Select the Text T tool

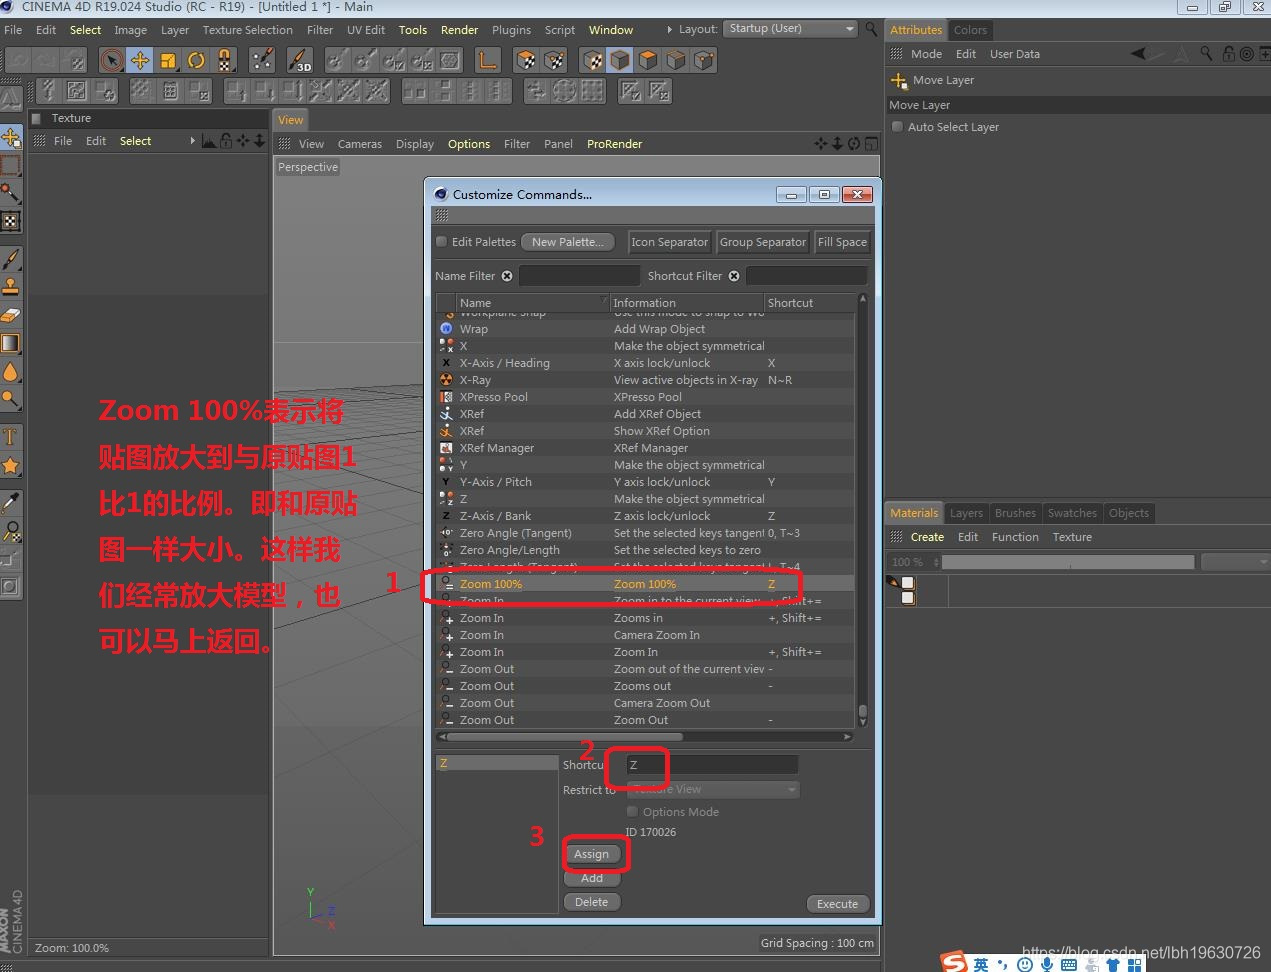click(11, 436)
